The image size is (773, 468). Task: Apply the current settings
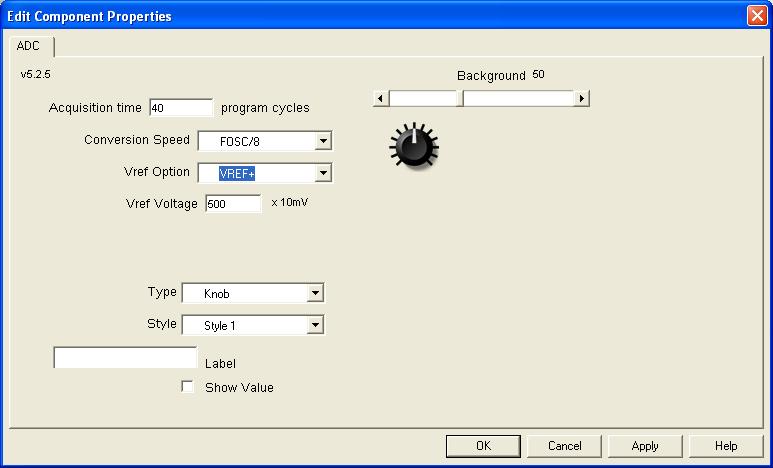(x=645, y=446)
